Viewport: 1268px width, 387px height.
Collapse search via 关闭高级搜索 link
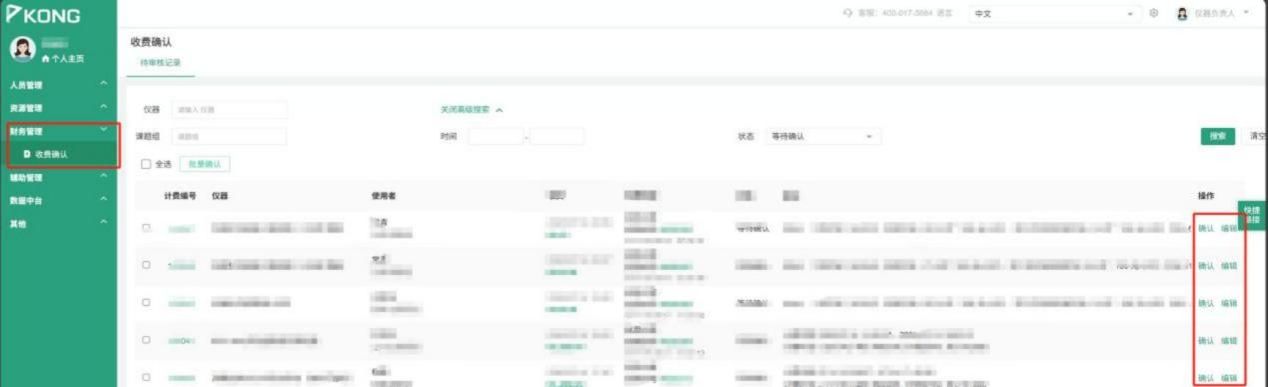[471, 109]
